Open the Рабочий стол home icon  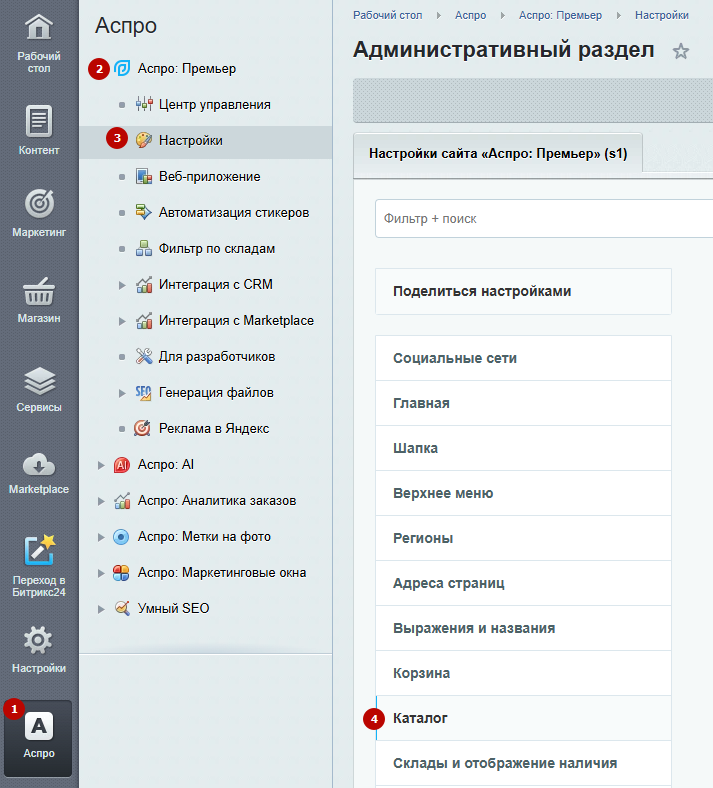pos(39,27)
